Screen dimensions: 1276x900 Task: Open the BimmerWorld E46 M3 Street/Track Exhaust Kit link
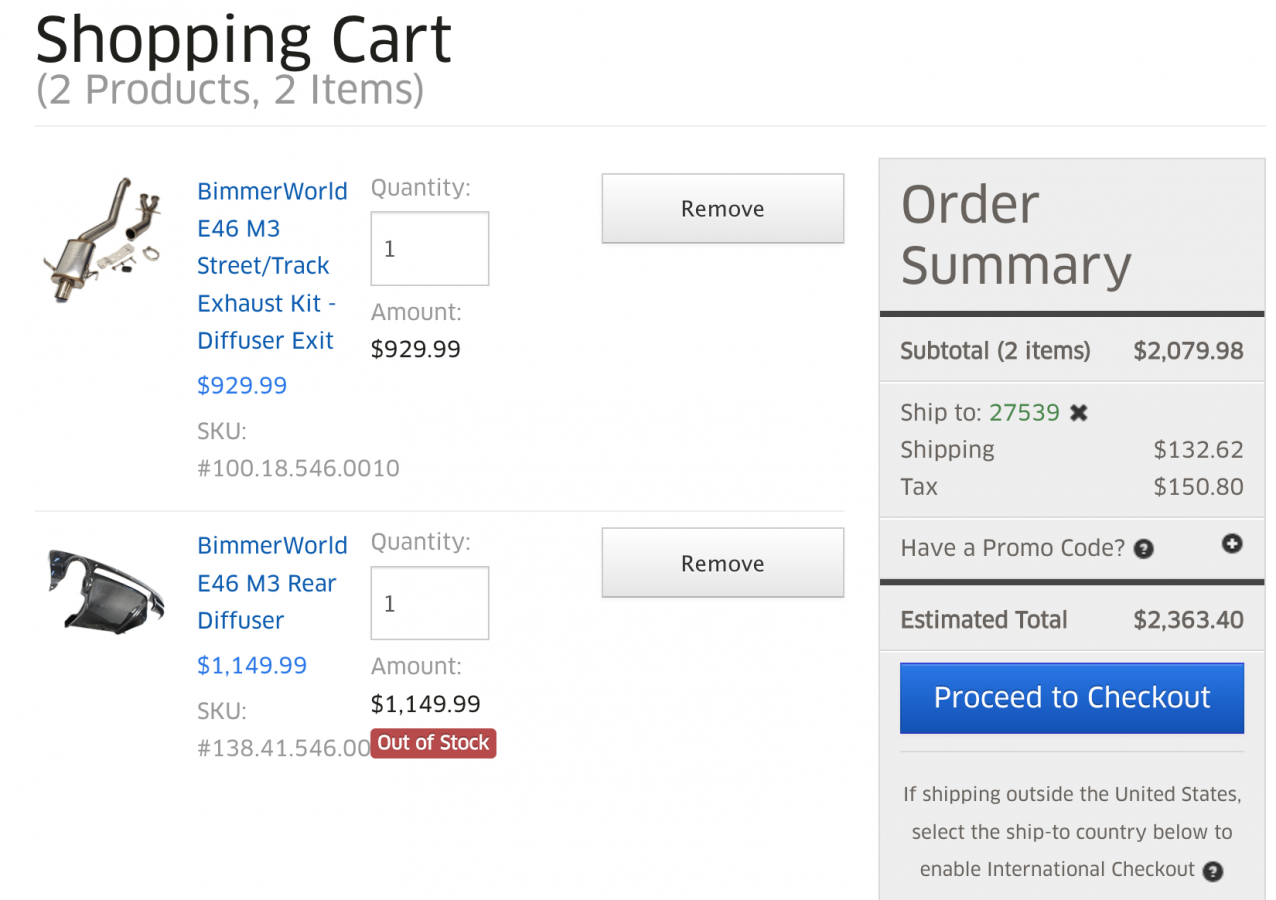tap(272, 266)
